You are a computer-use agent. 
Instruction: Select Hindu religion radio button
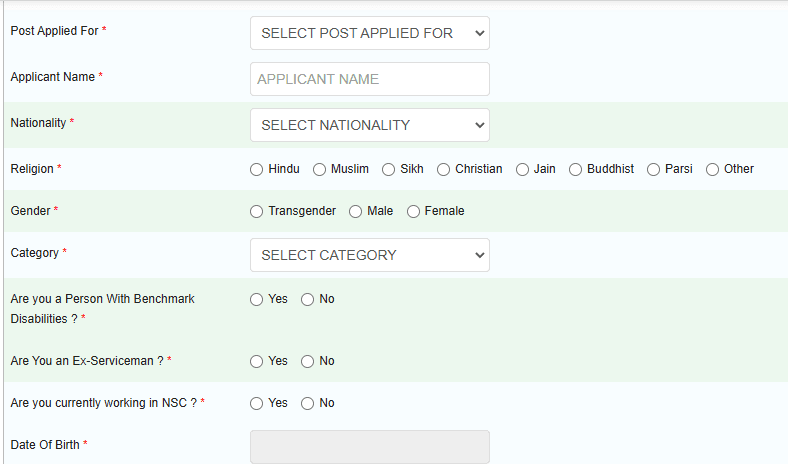point(257,169)
